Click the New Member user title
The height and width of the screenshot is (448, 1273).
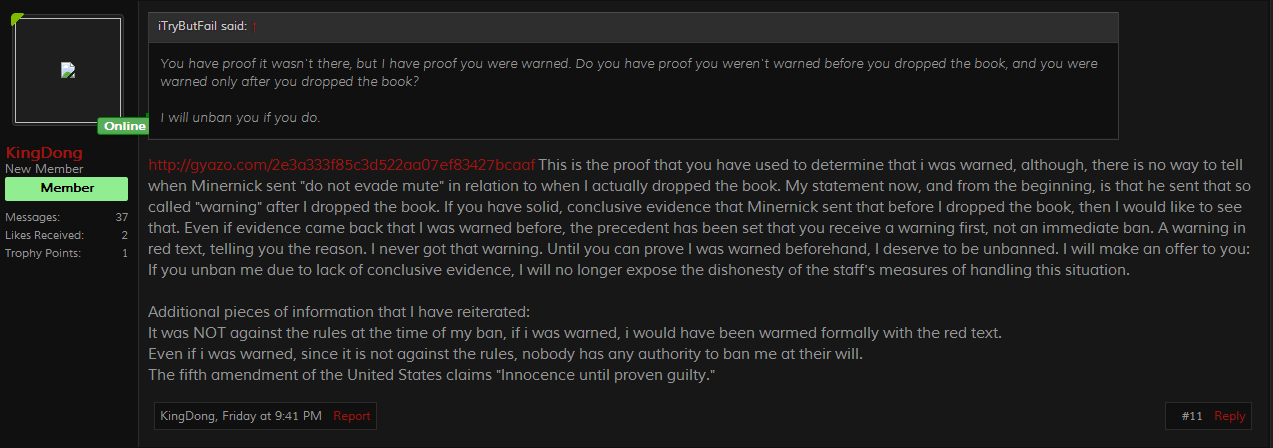44,169
